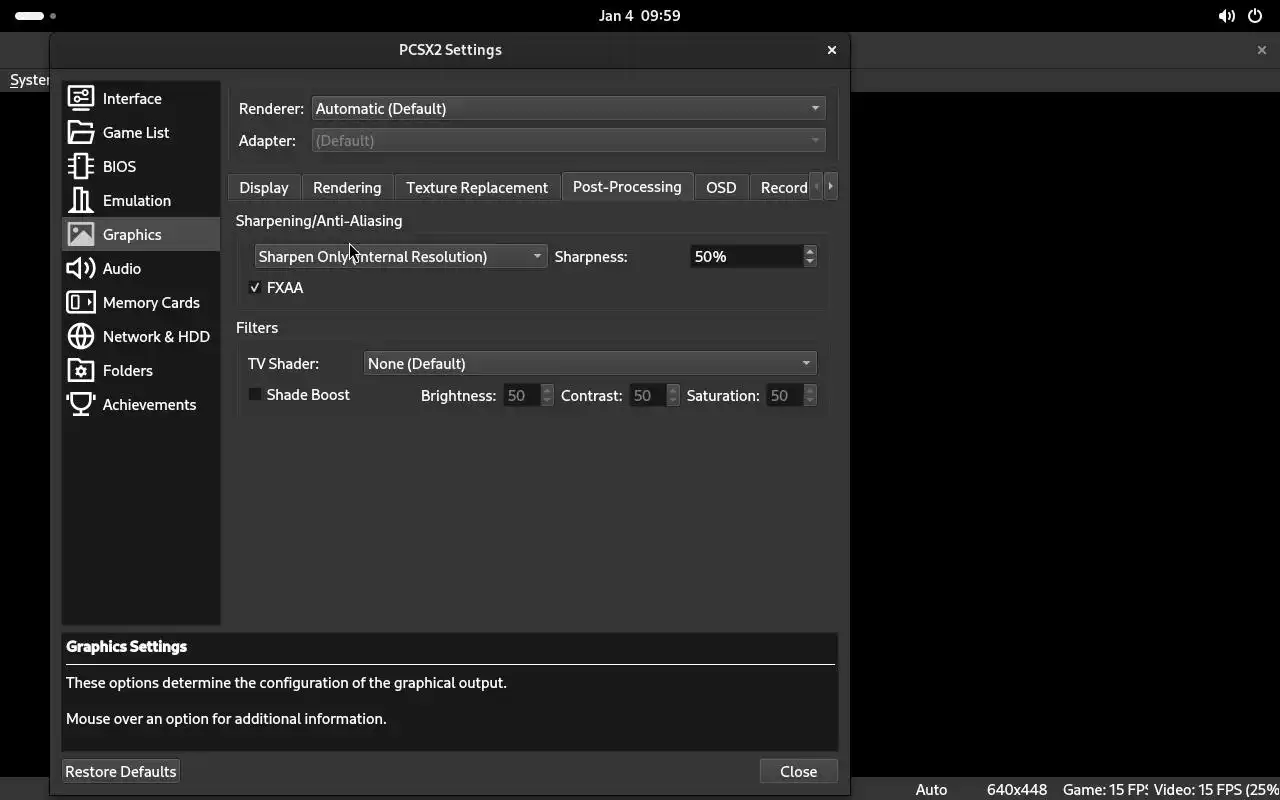This screenshot has width=1280, height=800.
Task: Open the Network & HDD globe icon
Action: coord(81,336)
